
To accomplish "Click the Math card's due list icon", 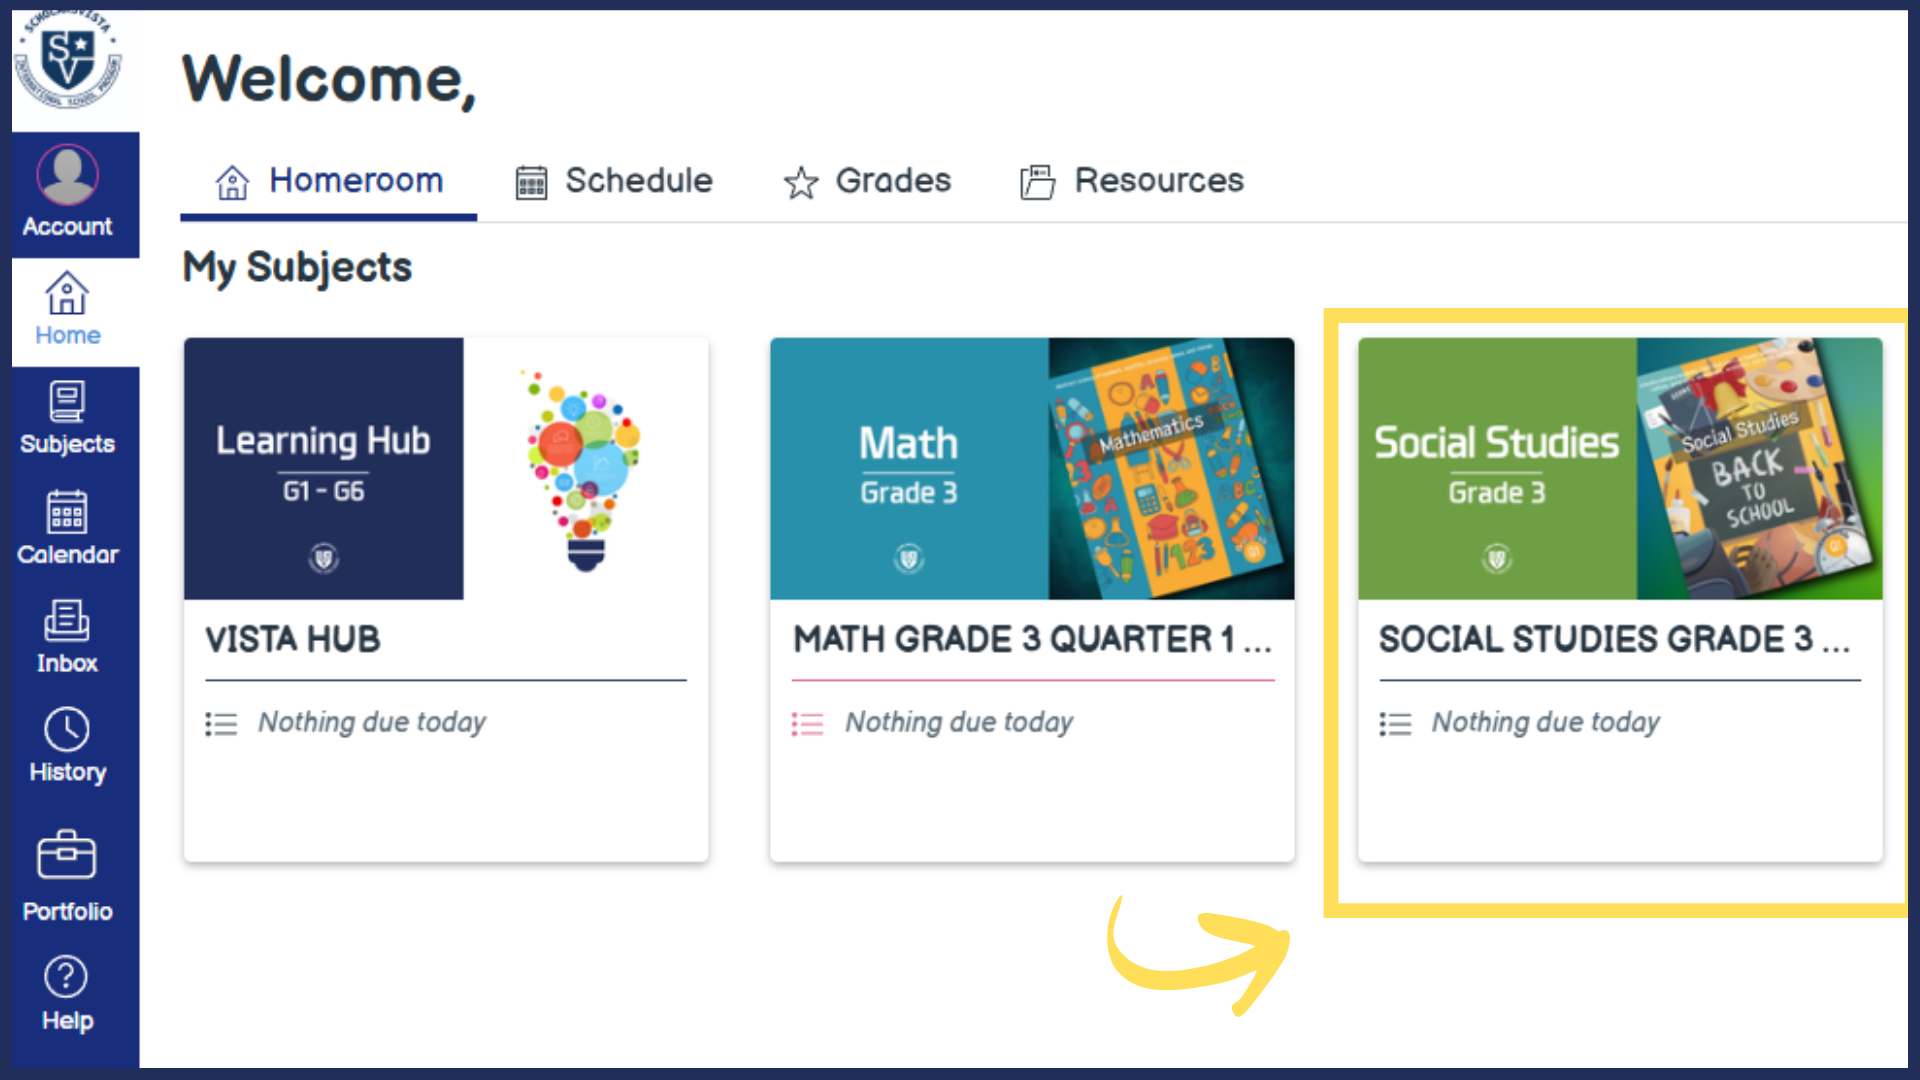I will click(x=807, y=723).
